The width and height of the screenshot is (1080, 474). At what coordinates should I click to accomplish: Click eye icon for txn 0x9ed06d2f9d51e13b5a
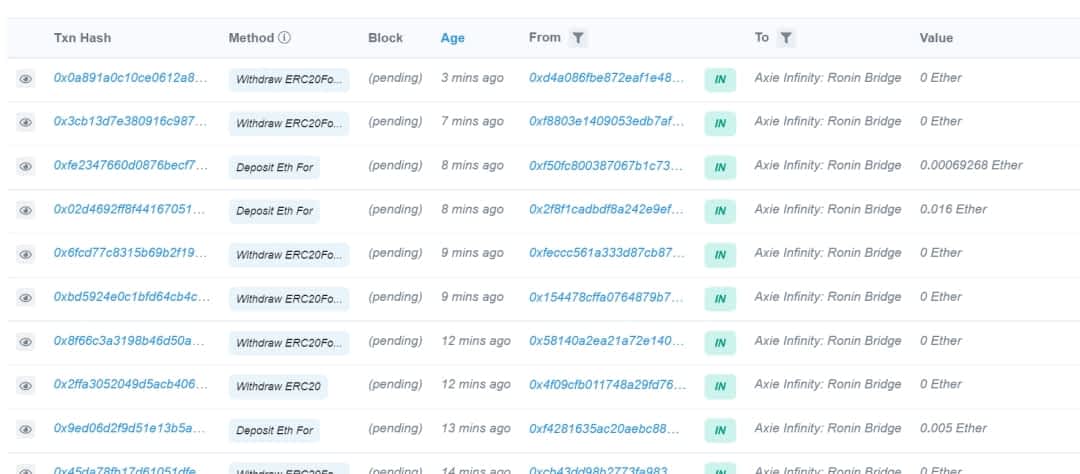(26, 430)
